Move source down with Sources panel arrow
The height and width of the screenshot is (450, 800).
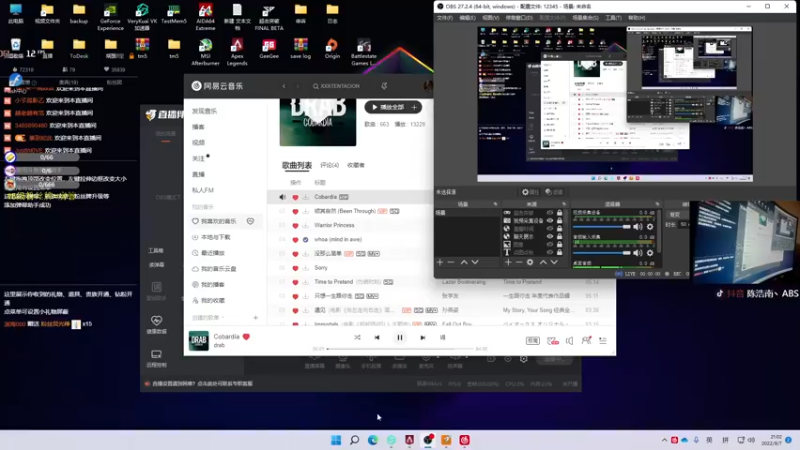(554, 262)
